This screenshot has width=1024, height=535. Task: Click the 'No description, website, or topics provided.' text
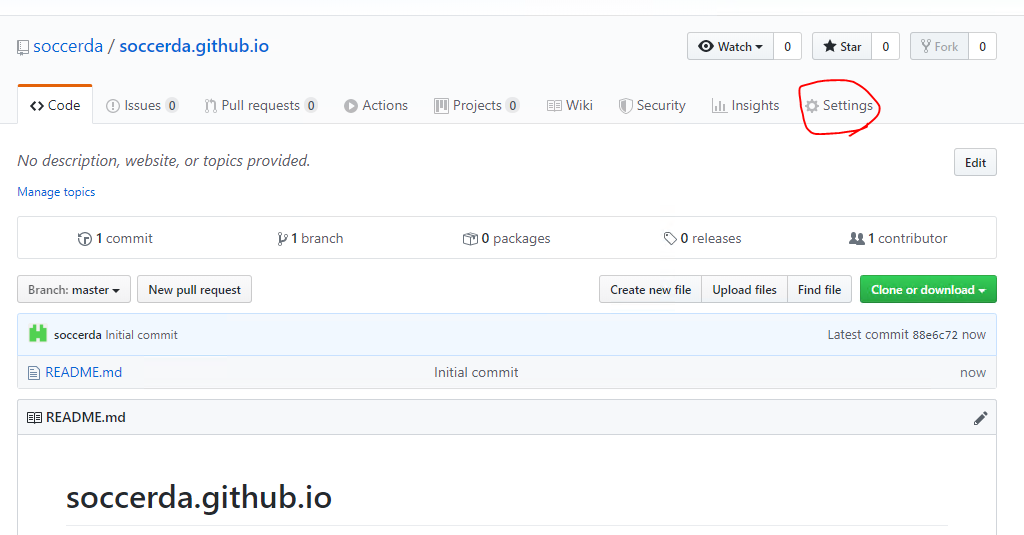coord(164,161)
